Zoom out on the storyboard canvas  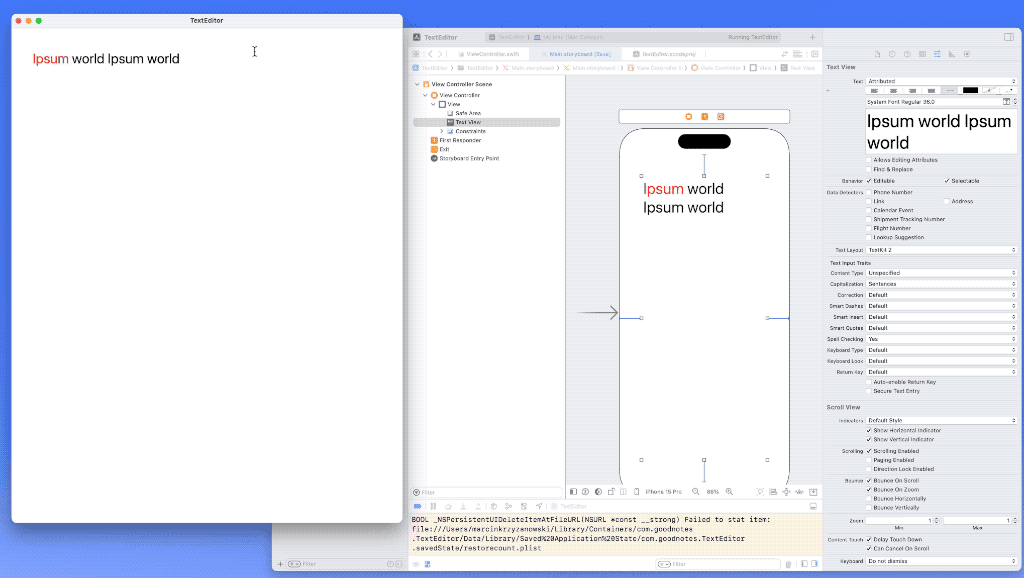click(x=696, y=492)
